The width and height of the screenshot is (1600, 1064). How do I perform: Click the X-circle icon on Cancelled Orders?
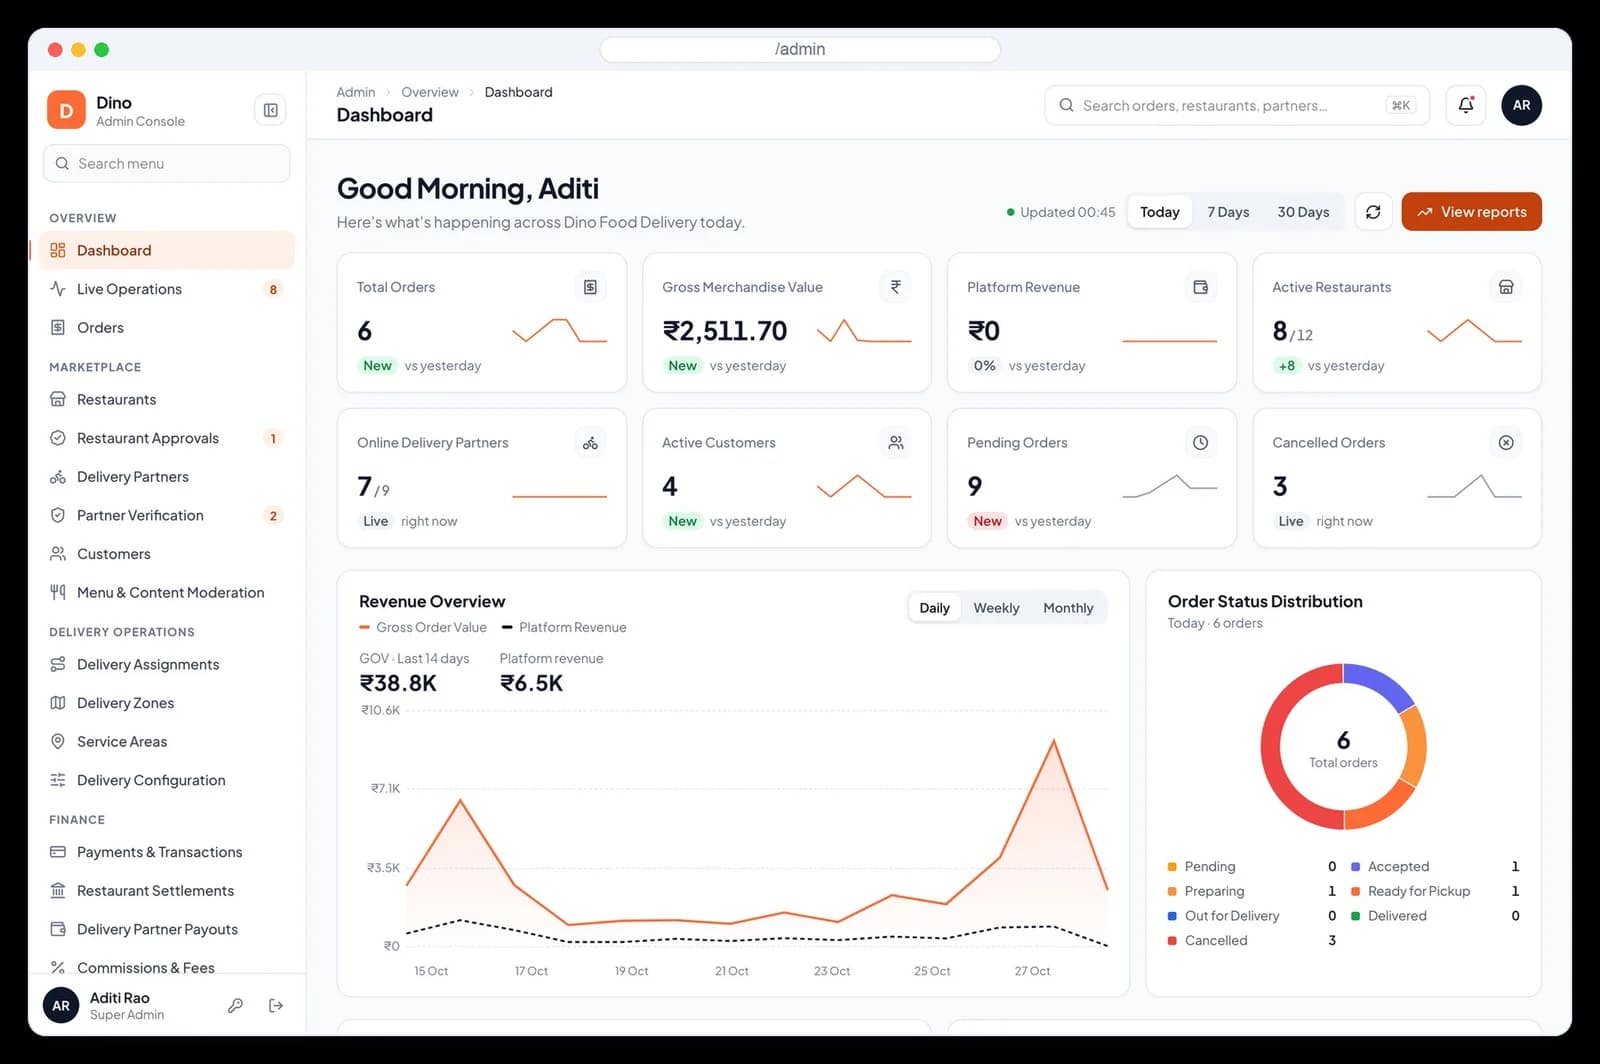click(1506, 443)
